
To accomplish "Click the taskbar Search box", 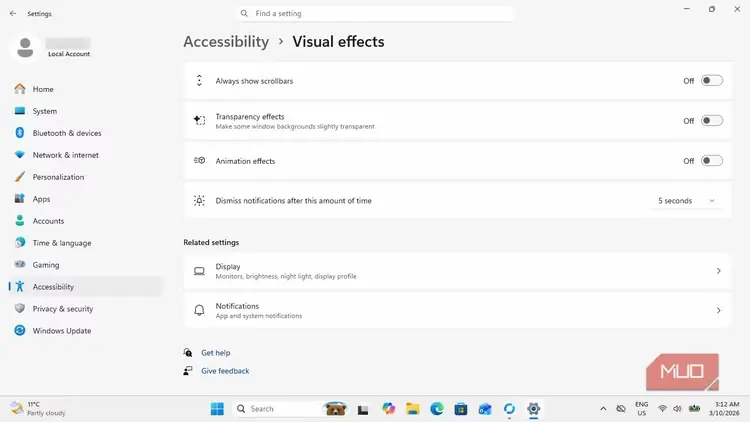I will (290, 409).
